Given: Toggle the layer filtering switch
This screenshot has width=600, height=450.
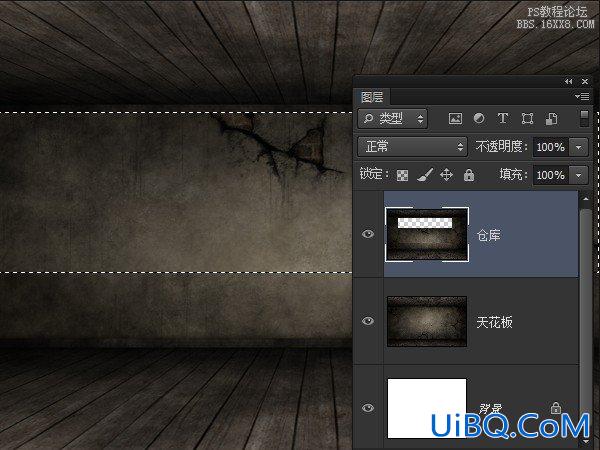Looking at the screenshot, I should pos(584,118).
